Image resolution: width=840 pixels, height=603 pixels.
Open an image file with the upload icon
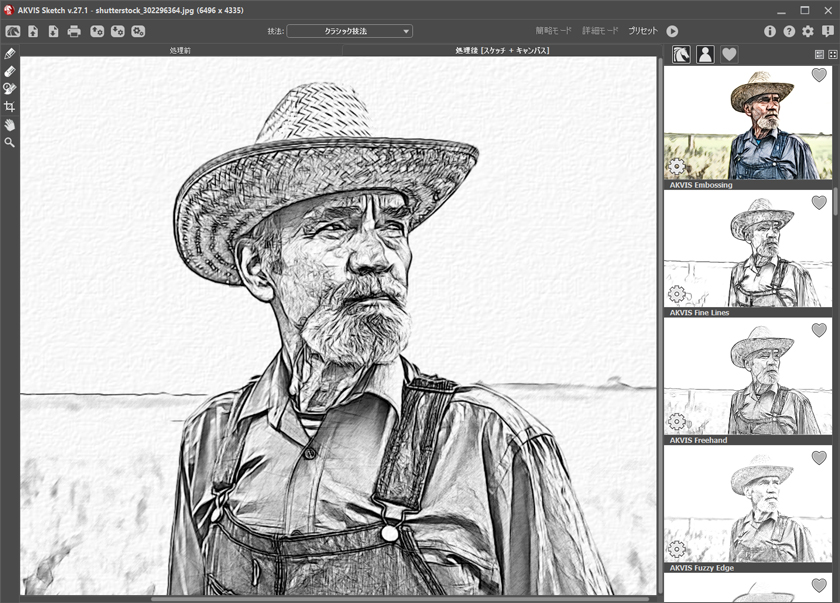pyautogui.click(x=33, y=31)
